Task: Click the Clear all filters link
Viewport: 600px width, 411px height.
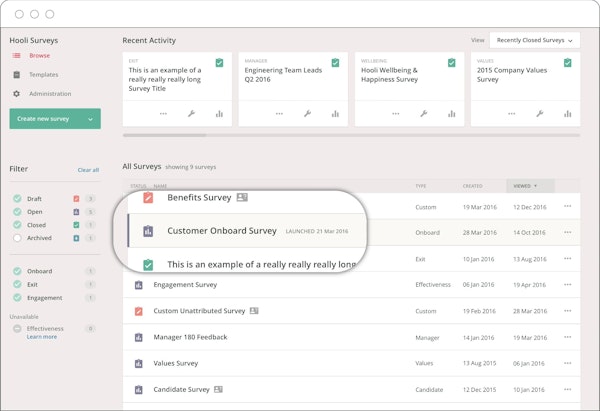Action: click(88, 170)
